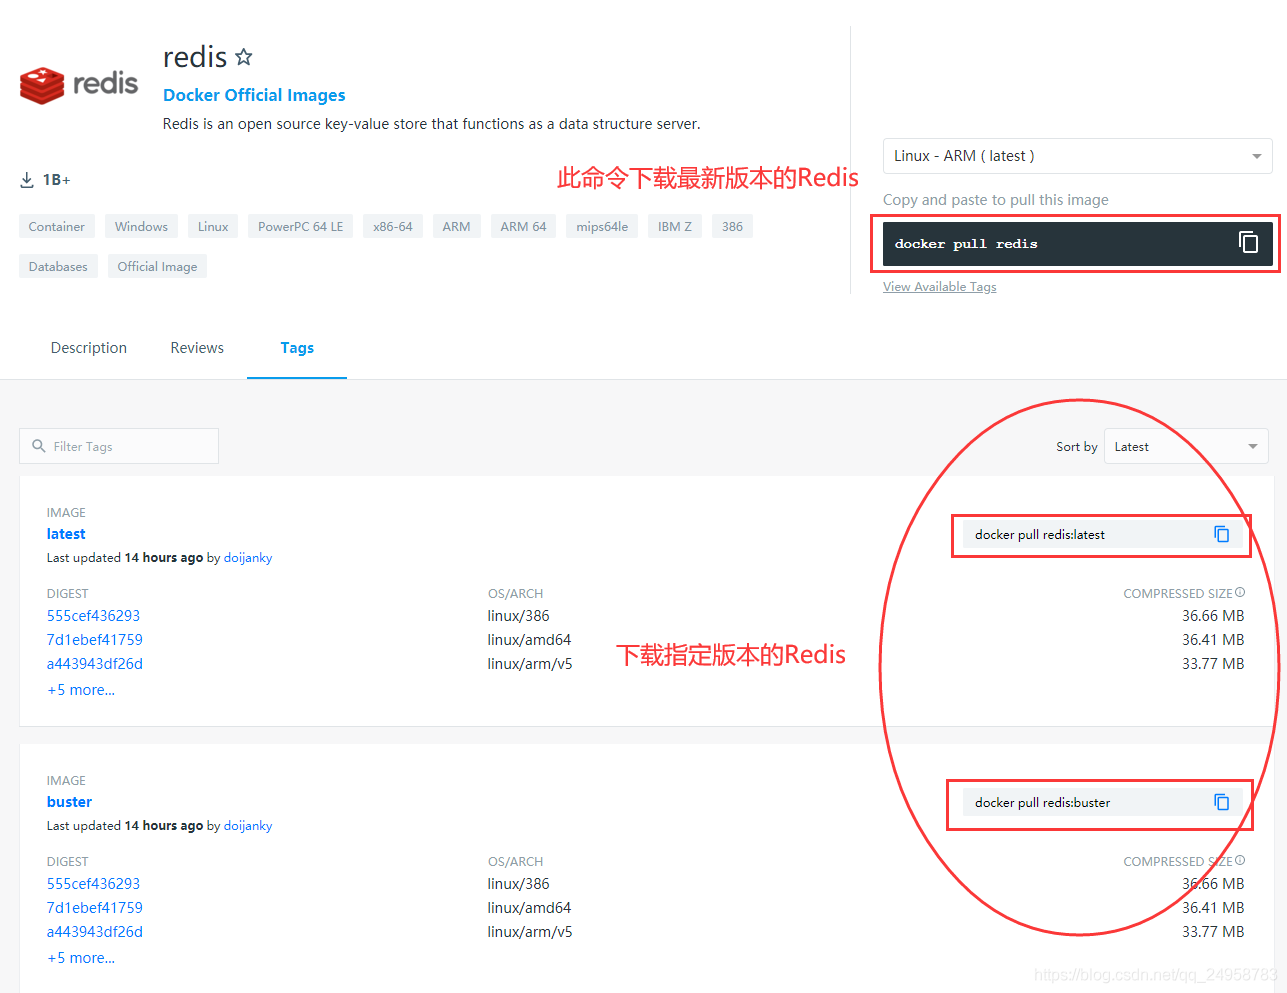Click the ARM 64 architecture tag
Image resolution: width=1287 pixels, height=993 pixels.
(523, 226)
